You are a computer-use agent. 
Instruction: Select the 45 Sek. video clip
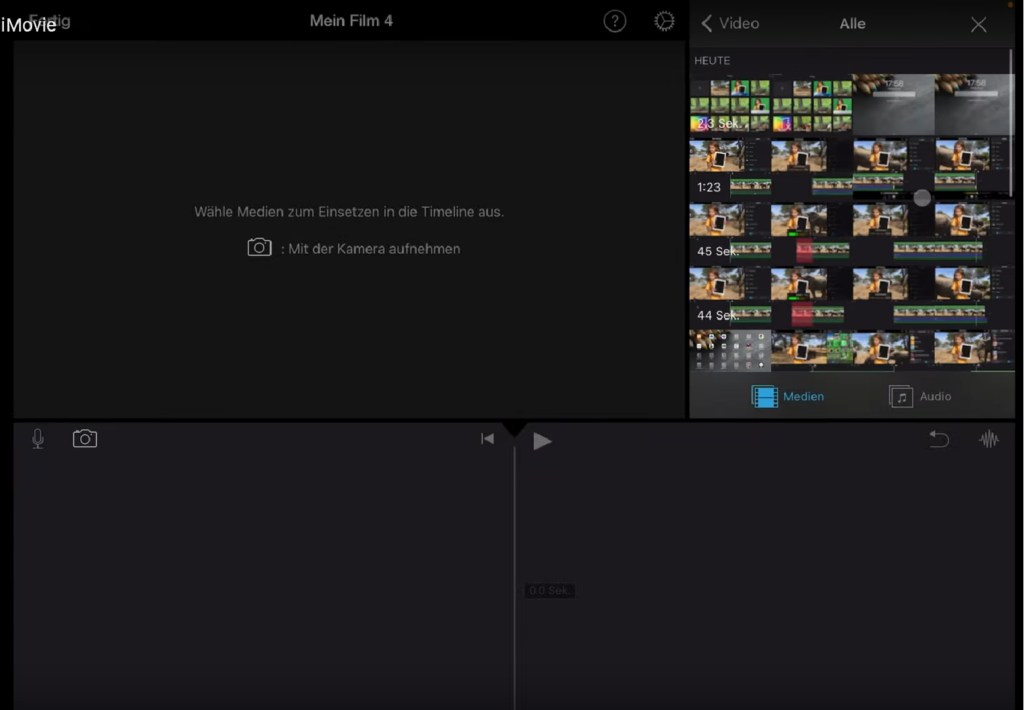850,232
